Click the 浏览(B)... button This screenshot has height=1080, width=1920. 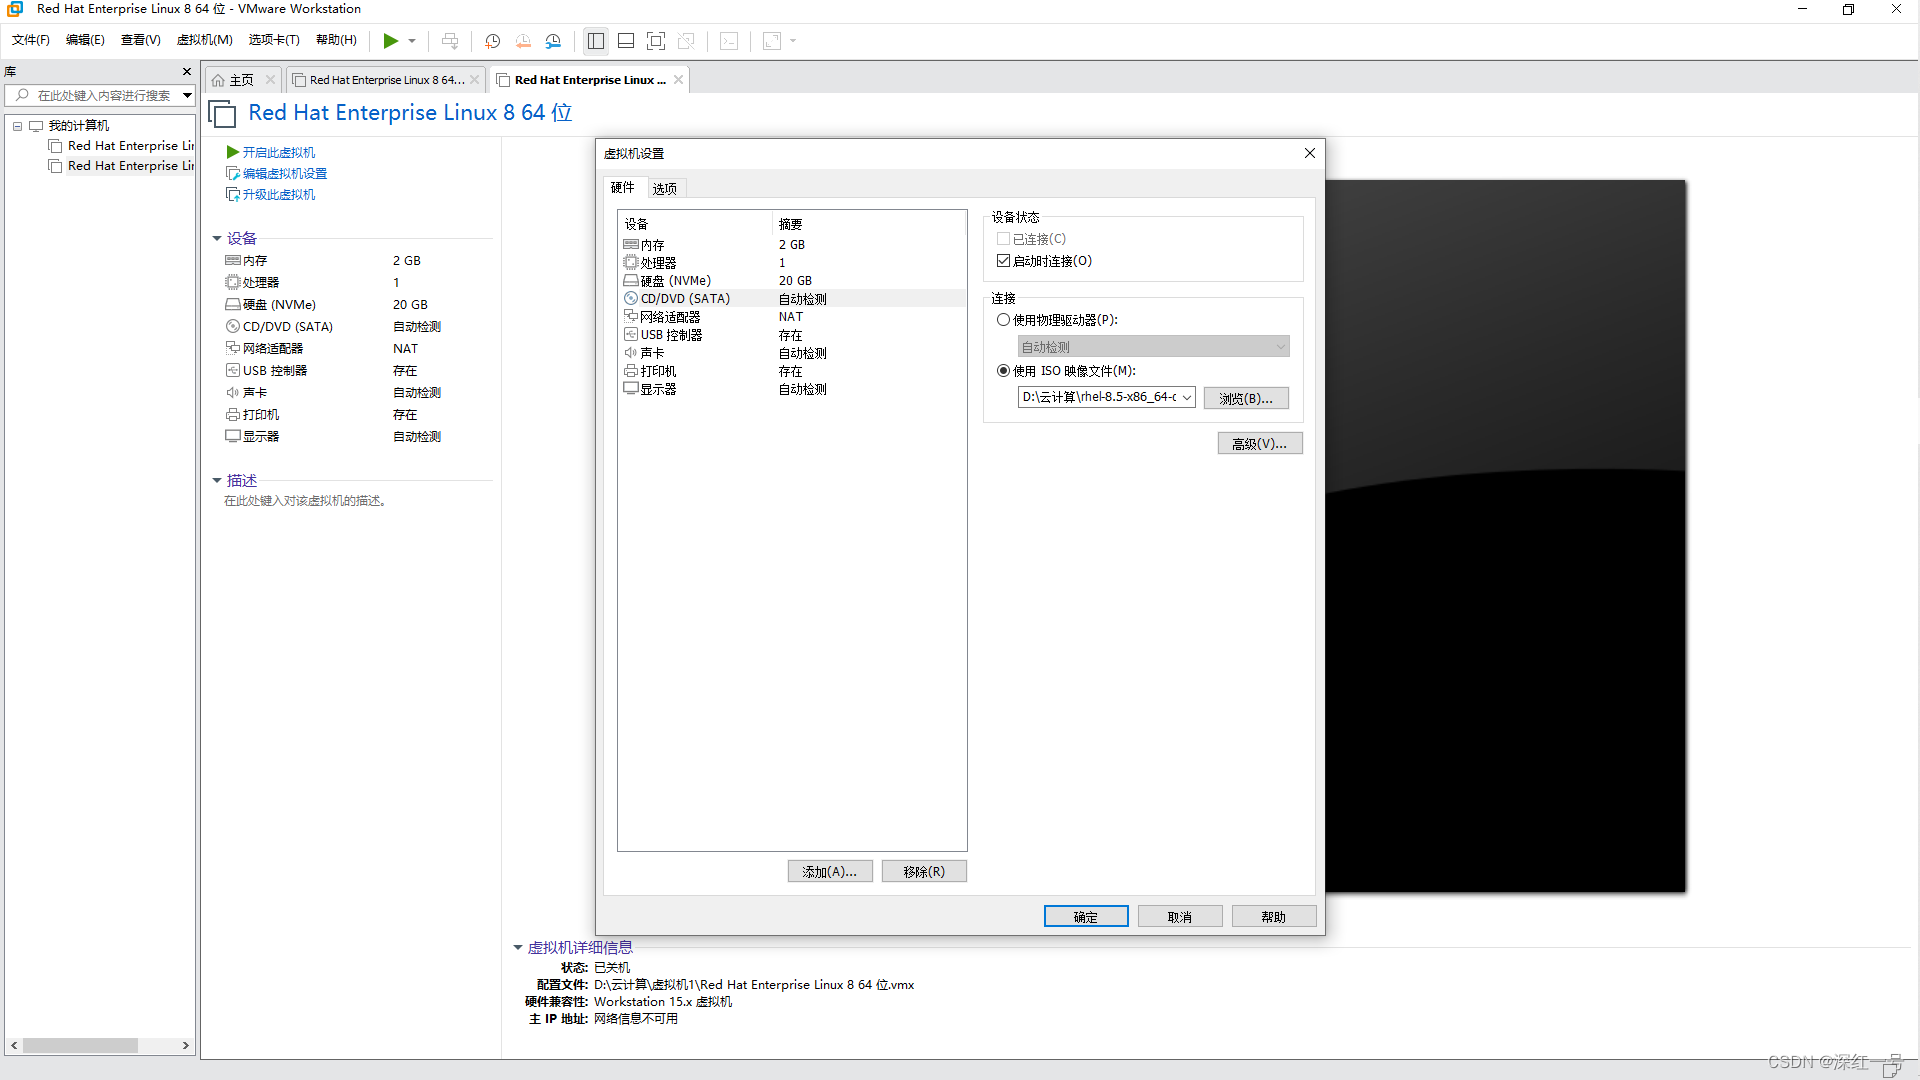[1245, 398]
